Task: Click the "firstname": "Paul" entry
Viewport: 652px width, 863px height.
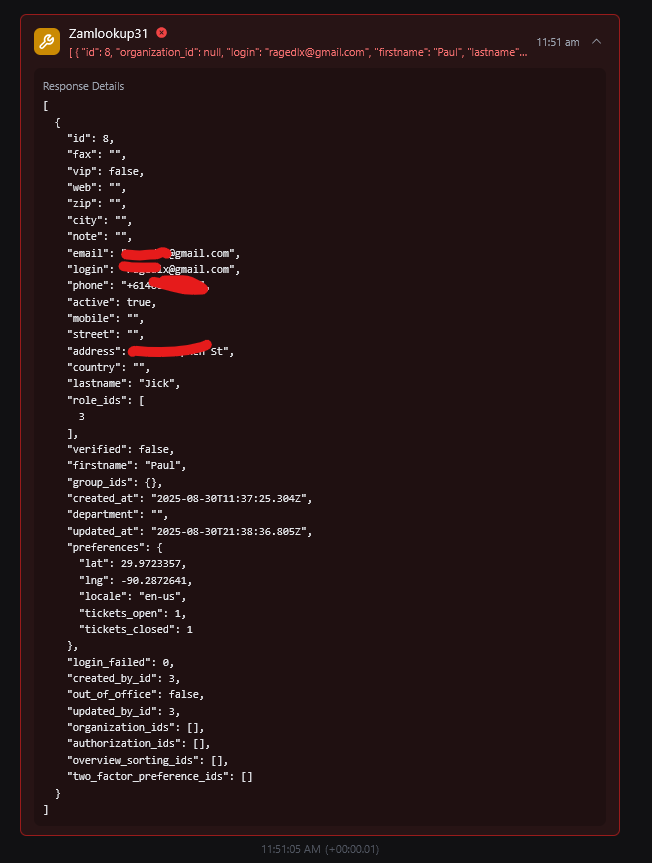Action: [127, 466]
